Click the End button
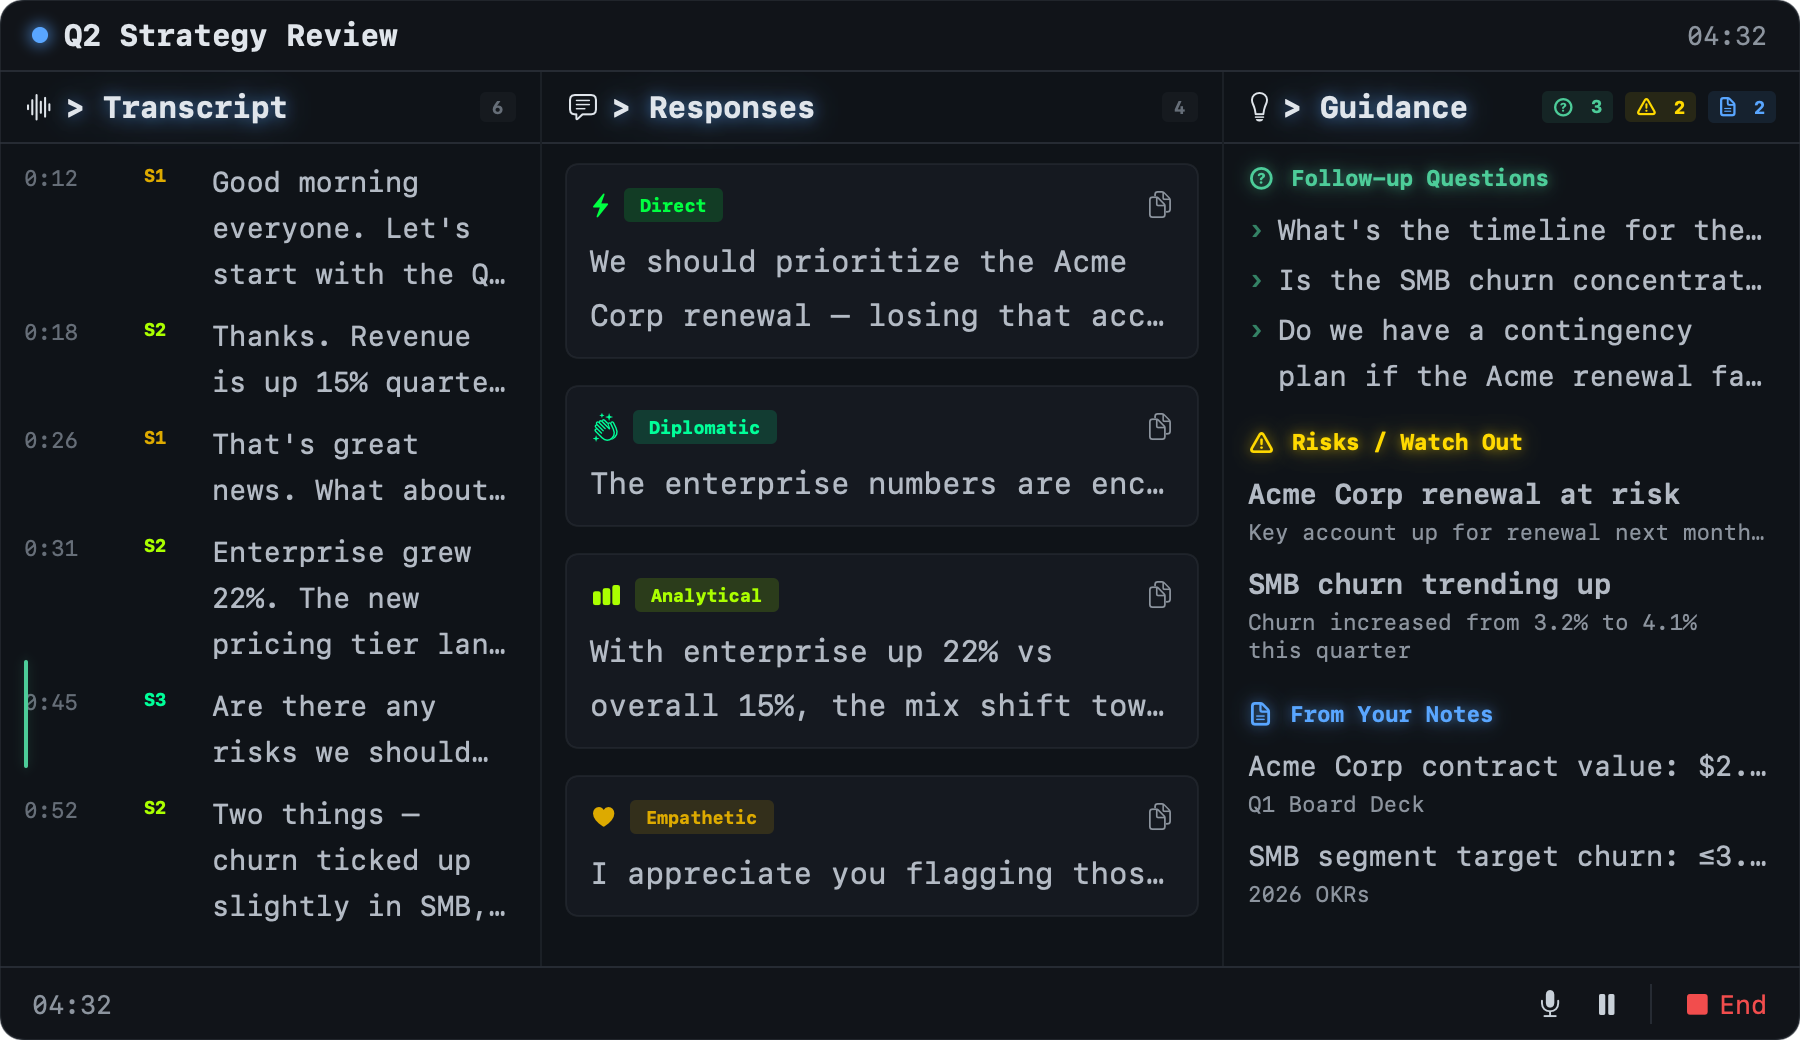Screen dimensions: 1800x1040 click(1727, 1004)
